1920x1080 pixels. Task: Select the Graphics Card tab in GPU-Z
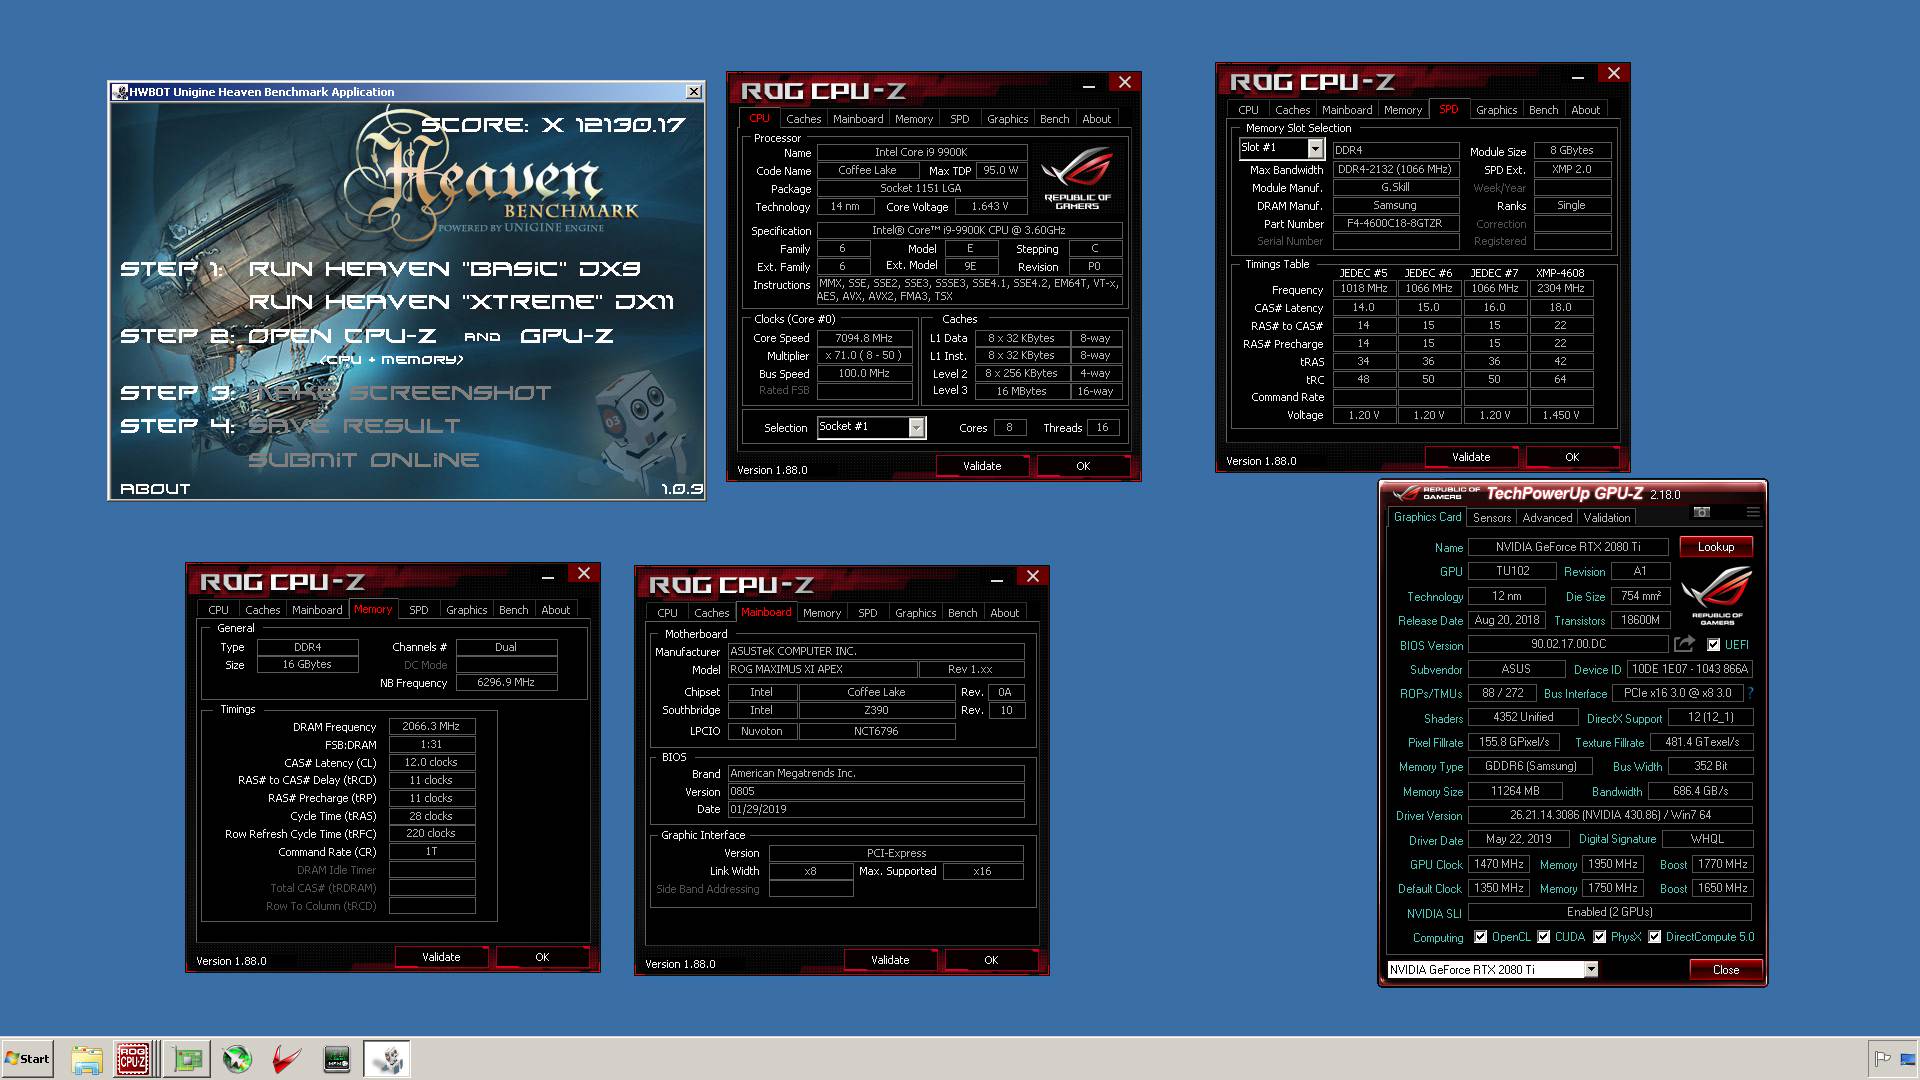click(x=1427, y=517)
